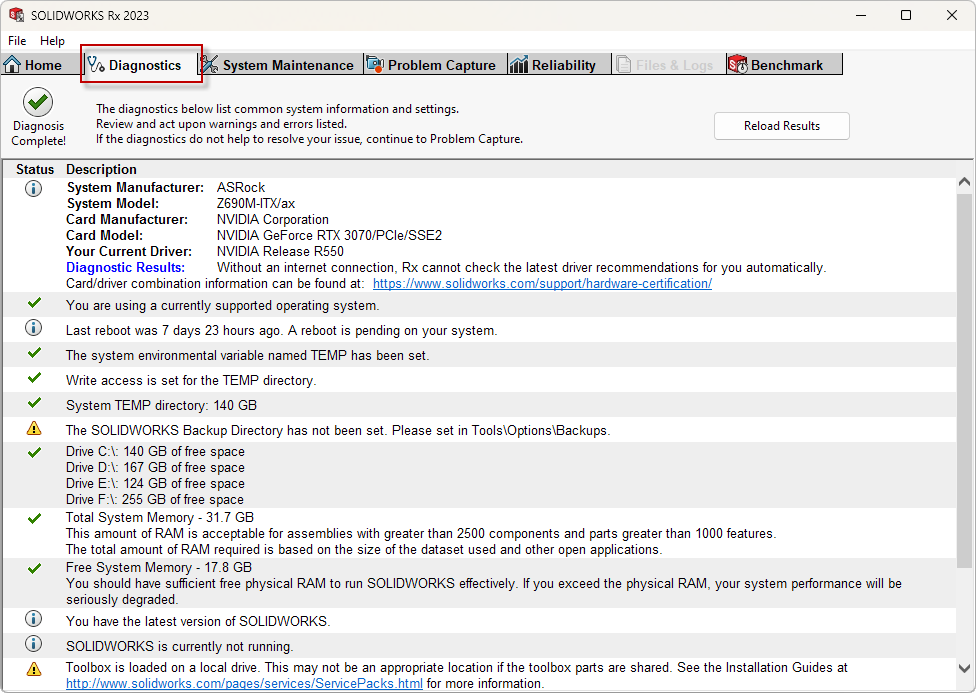Click the Benchmark tab stopwatch icon
Viewport: 976px width, 693px height.
click(x=738, y=65)
